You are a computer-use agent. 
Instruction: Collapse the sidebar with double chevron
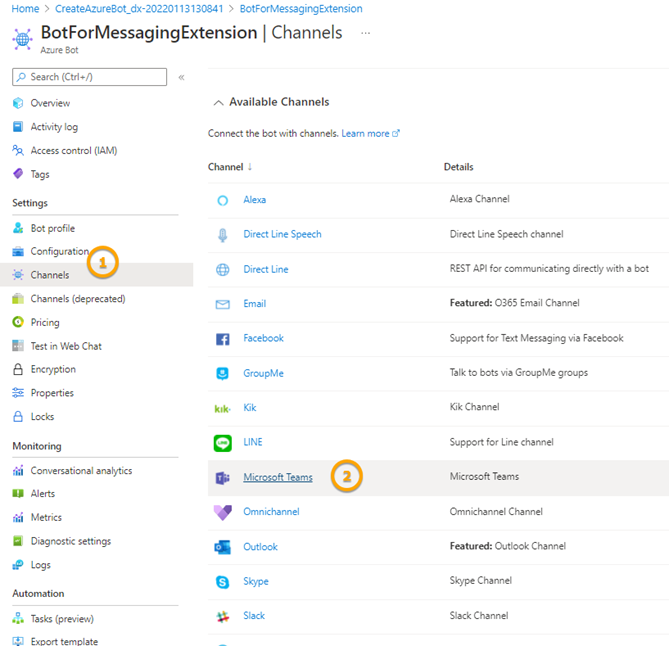pos(181,77)
